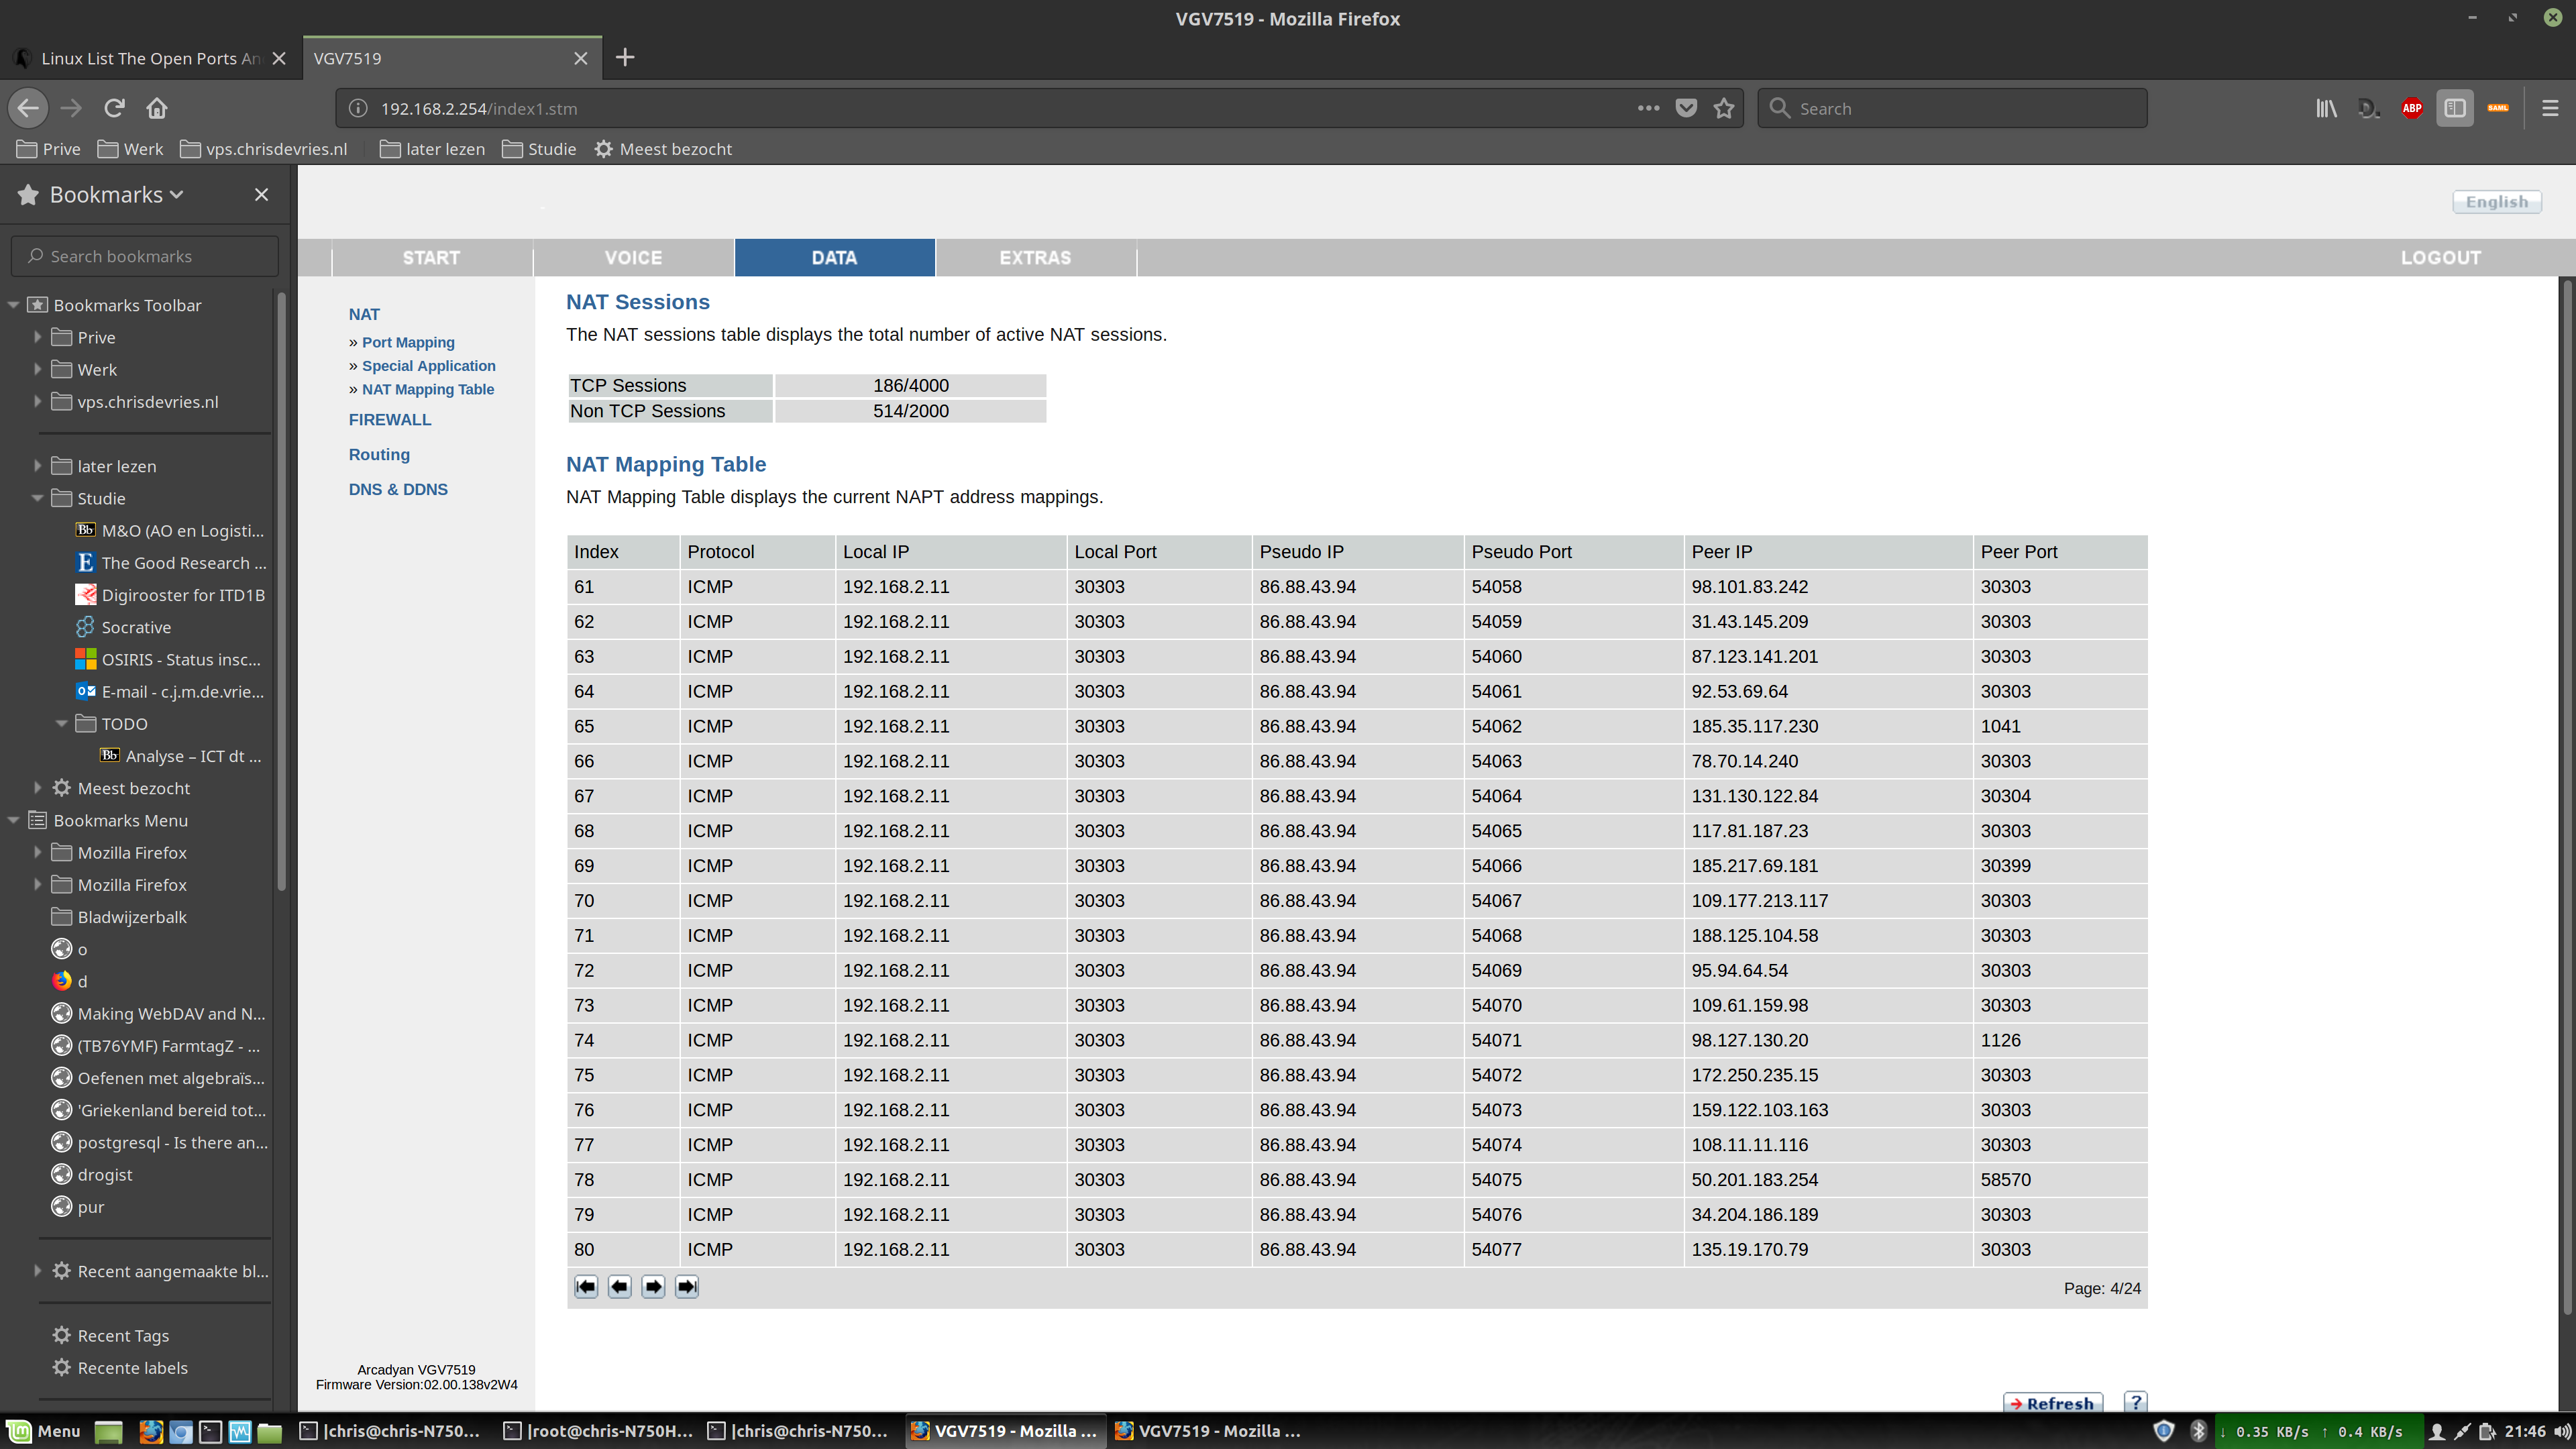Reload the current router page
The height and width of the screenshot is (1449, 2576).
click(x=114, y=108)
